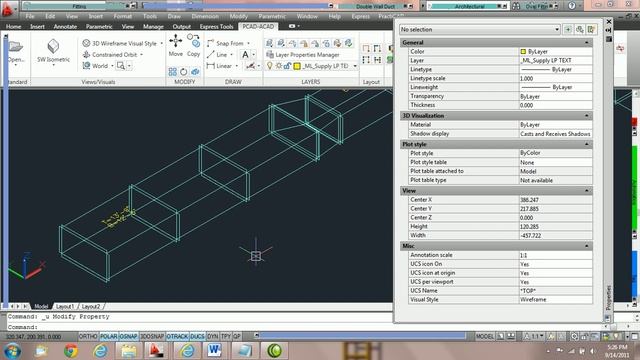Click the text tool 'A' icon

tap(245, 54)
